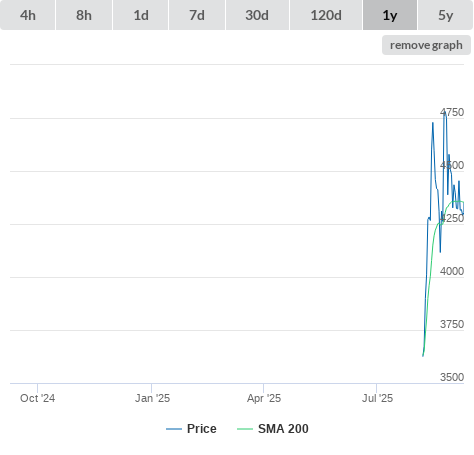Click the green SMA 200 legend line swatch

pyautogui.click(x=245, y=429)
